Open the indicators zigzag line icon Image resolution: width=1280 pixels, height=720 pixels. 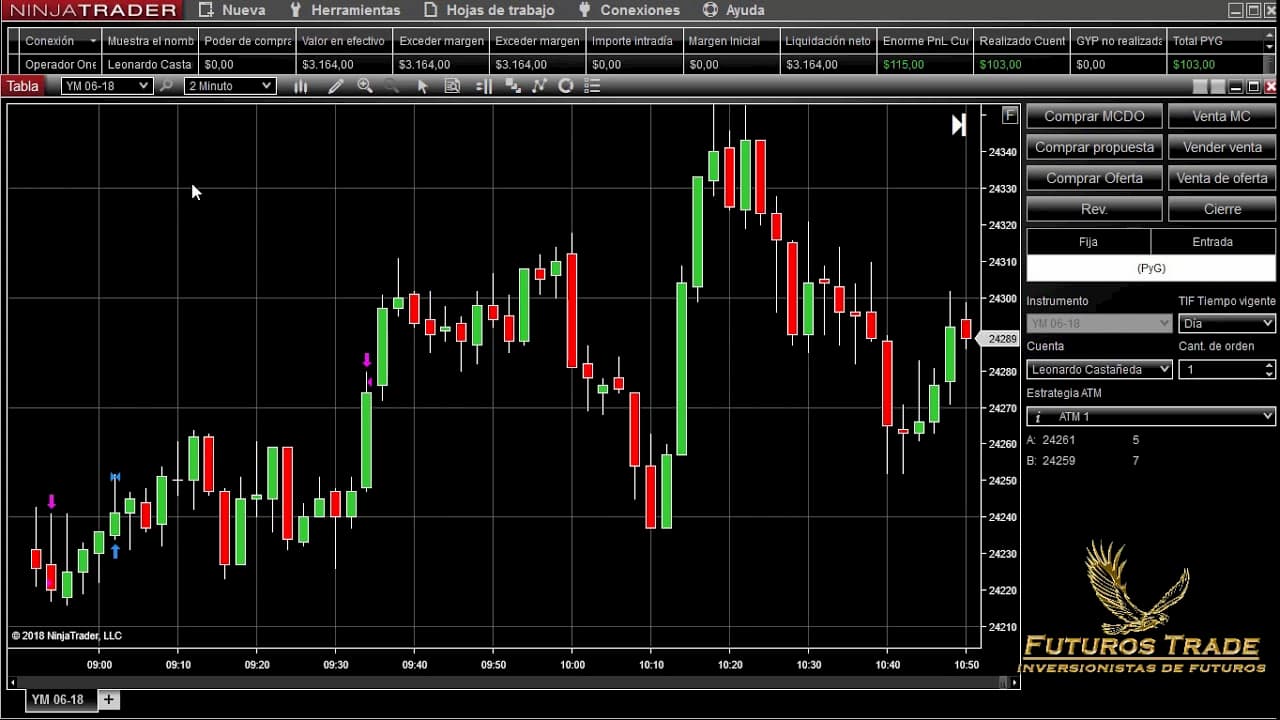click(540, 86)
